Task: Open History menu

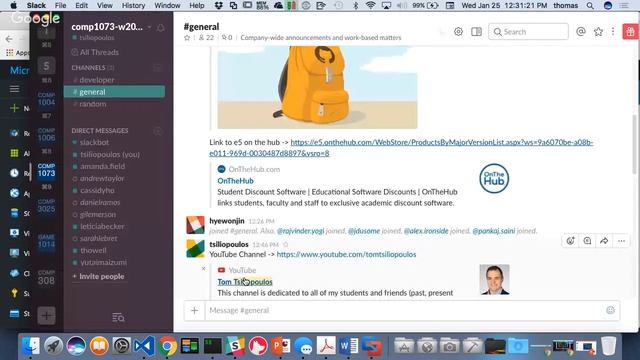Action: tap(133, 5)
